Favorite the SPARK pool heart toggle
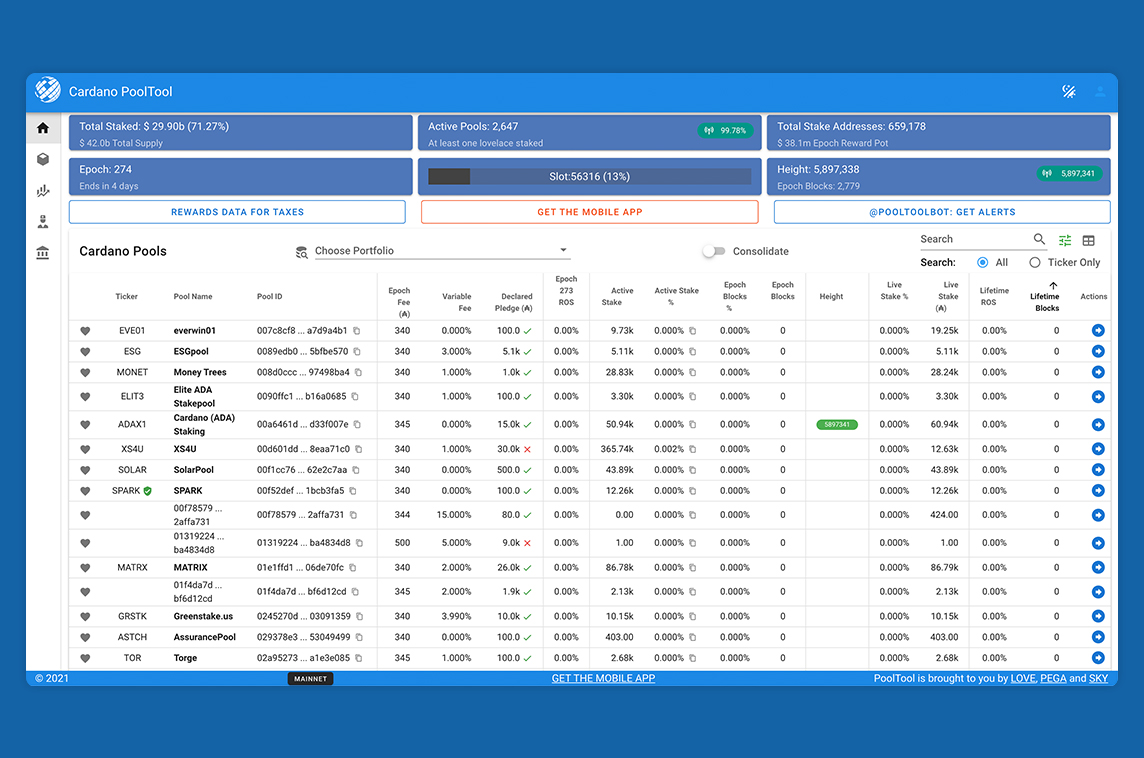Image resolution: width=1144 pixels, height=758 pixels. tap(85, 491)
